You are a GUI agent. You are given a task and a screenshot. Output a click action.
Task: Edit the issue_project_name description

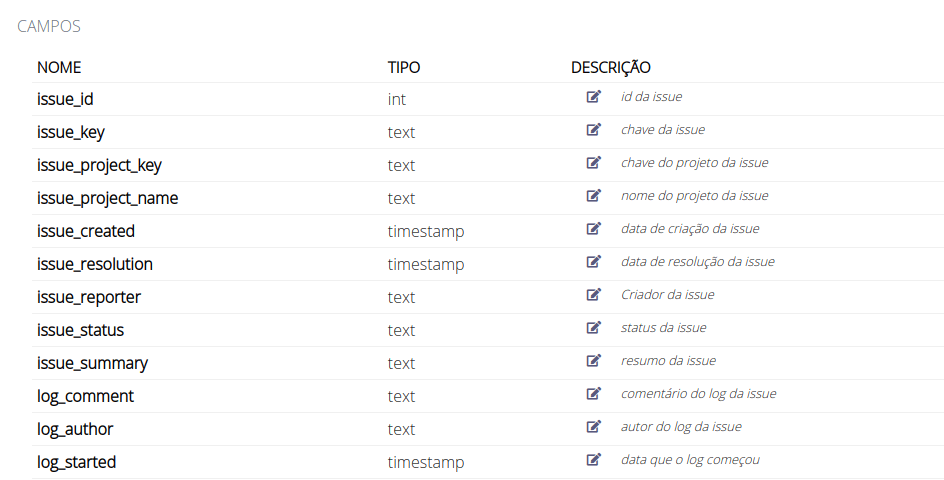click(594, 196)
